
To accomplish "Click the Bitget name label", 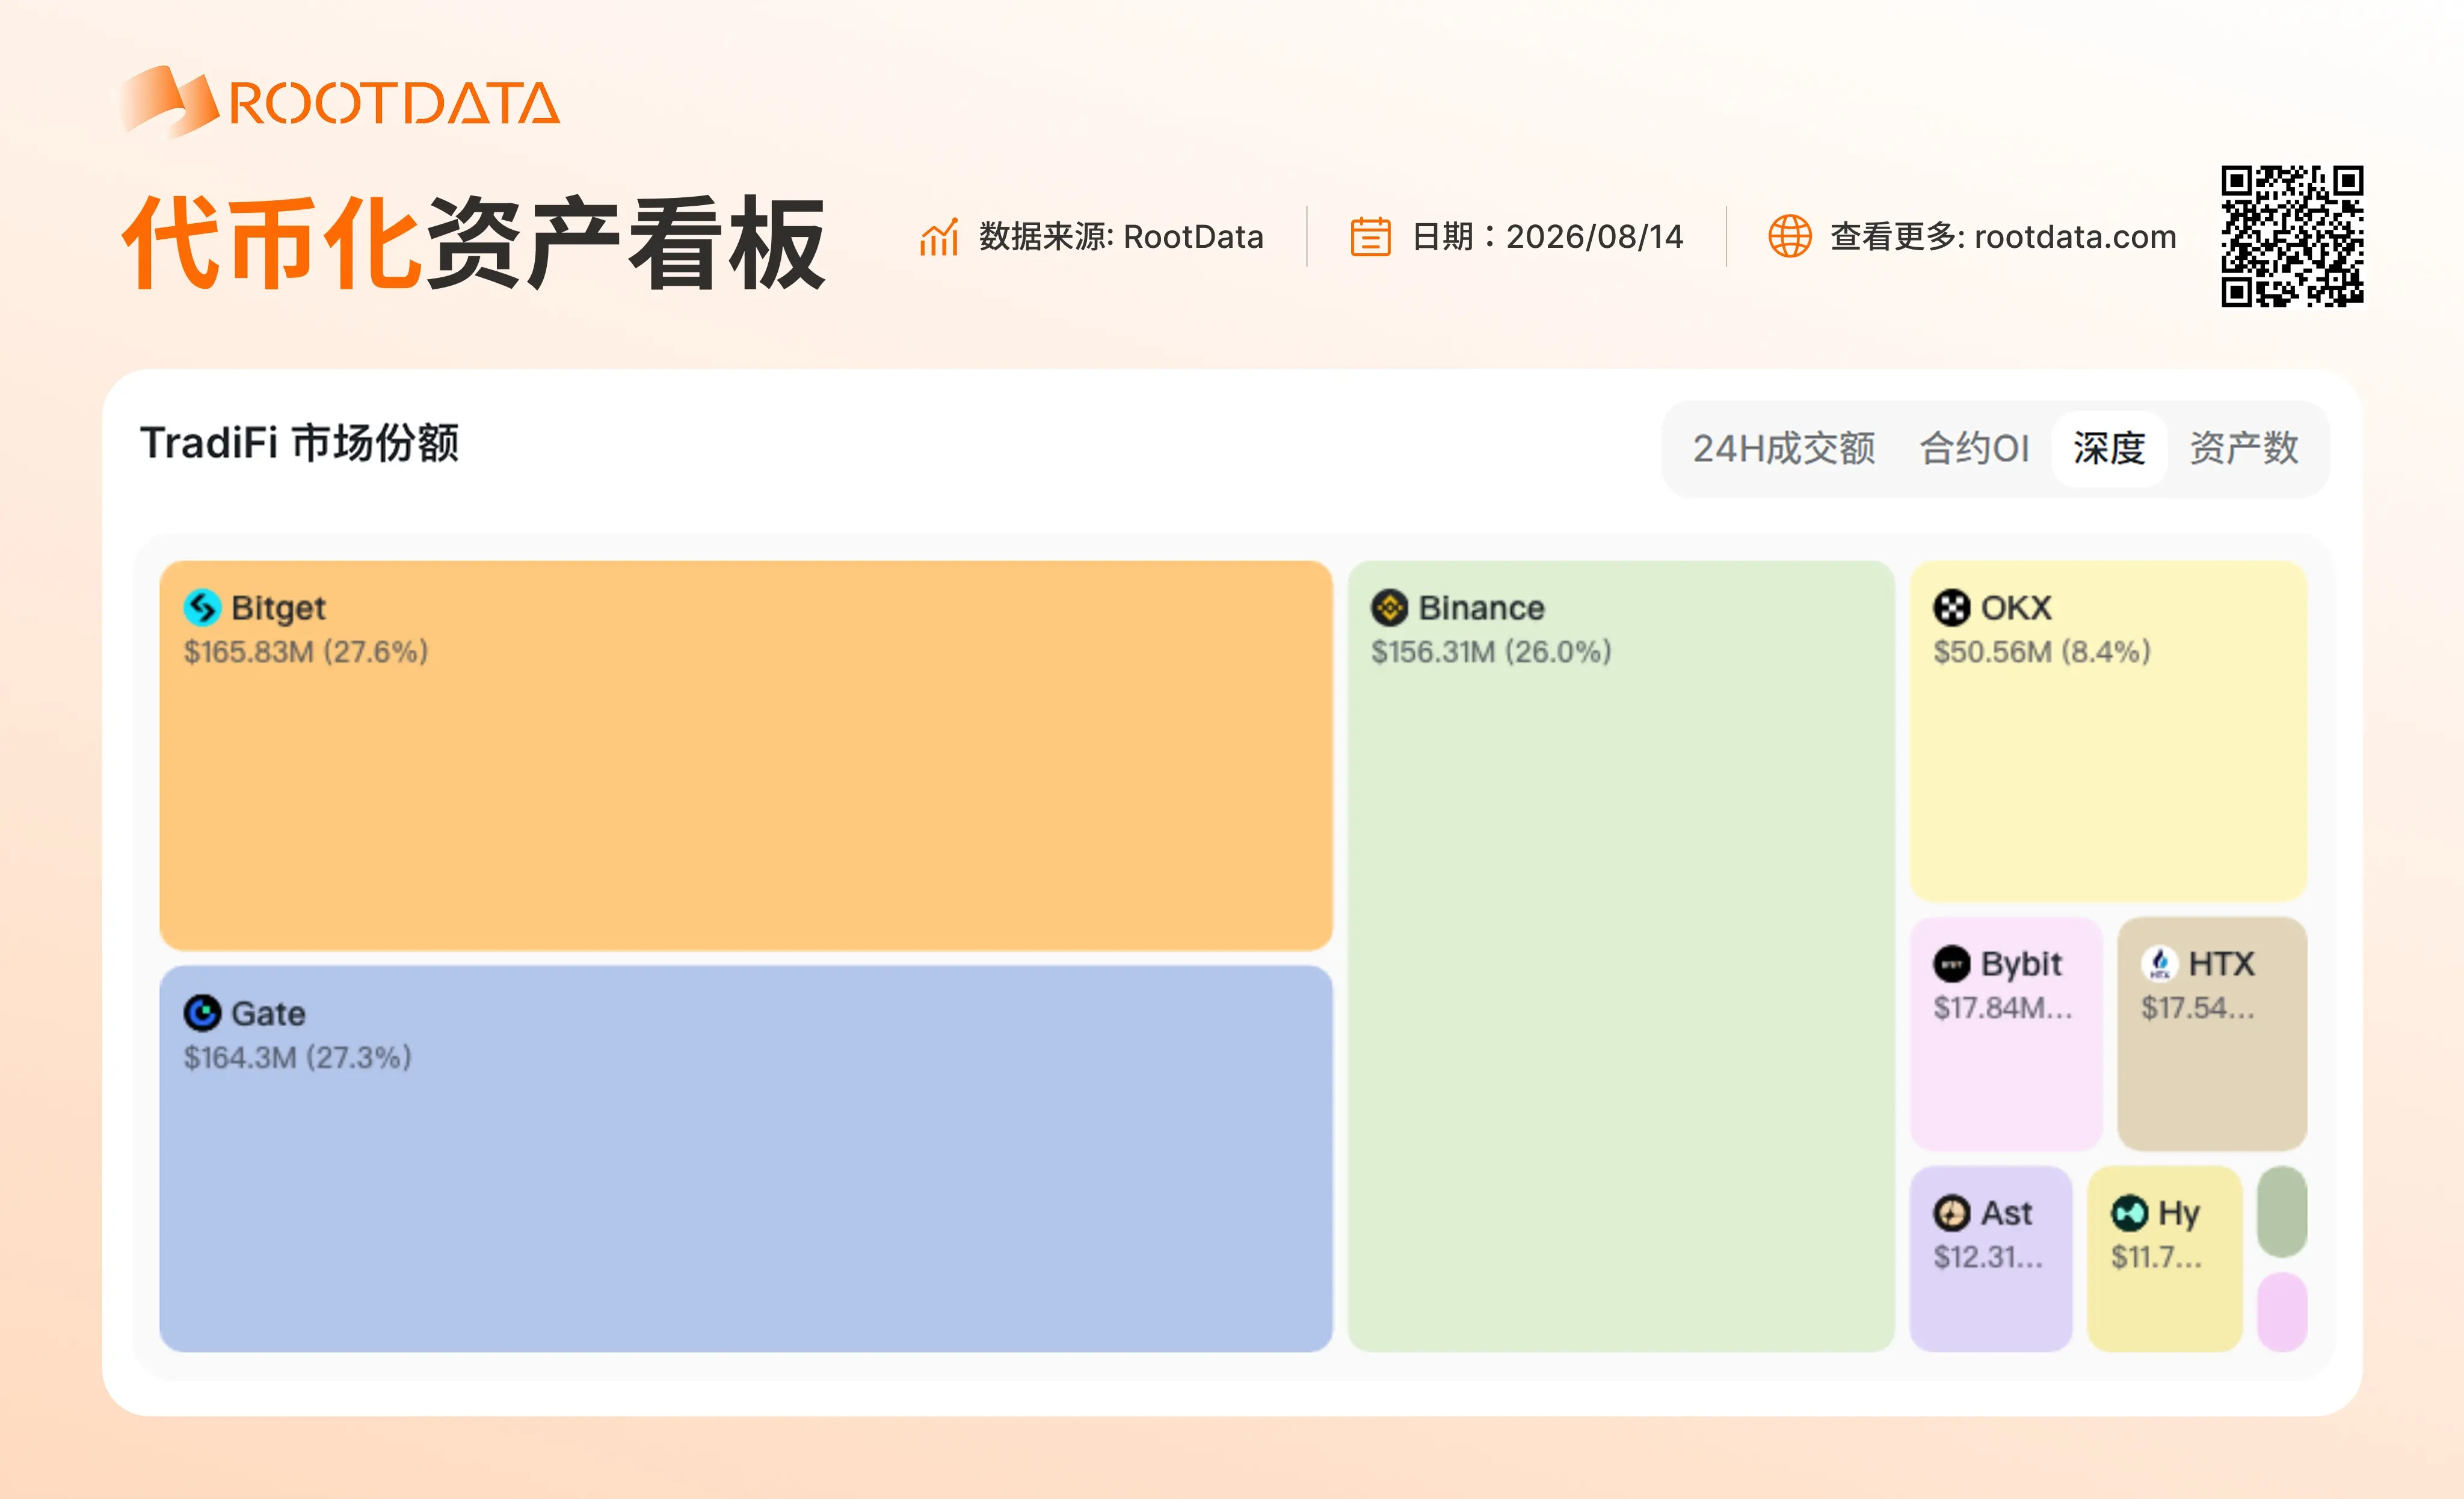I will tap(278, 608).
